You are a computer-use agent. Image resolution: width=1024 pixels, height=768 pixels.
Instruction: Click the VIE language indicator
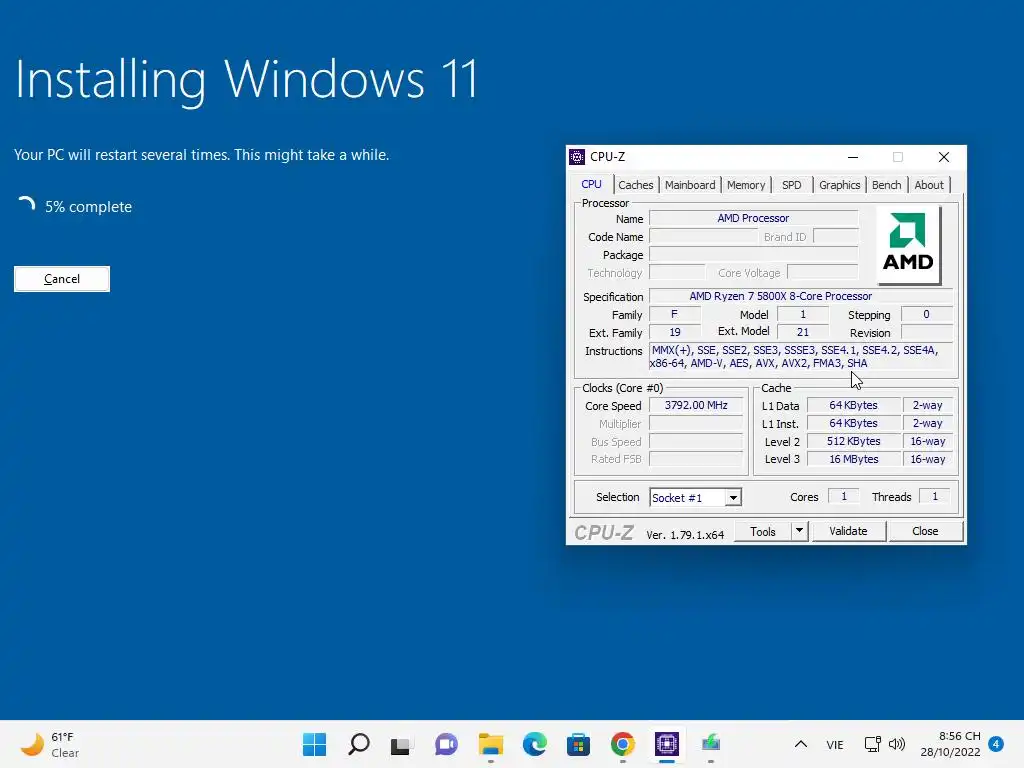point(835,744)
